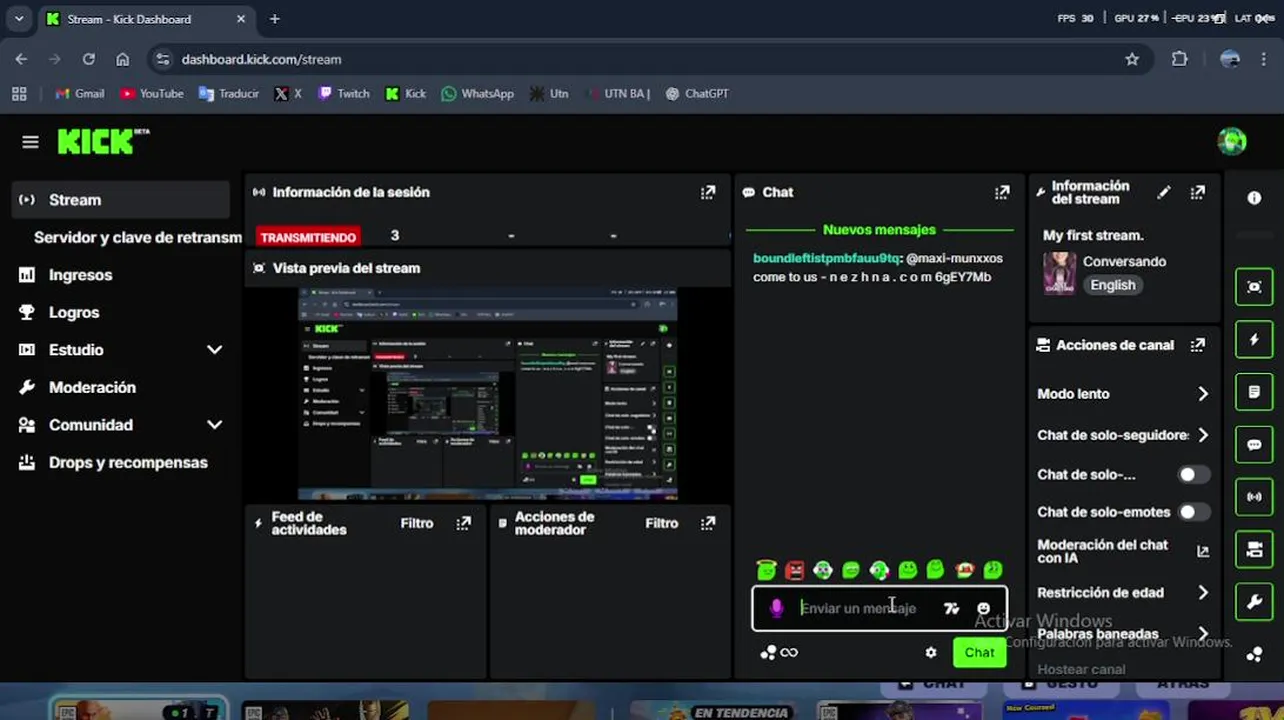Edit stream info with the pencil icon
This screenshot has width=1284, height=720.
[x=1164, y=193]
